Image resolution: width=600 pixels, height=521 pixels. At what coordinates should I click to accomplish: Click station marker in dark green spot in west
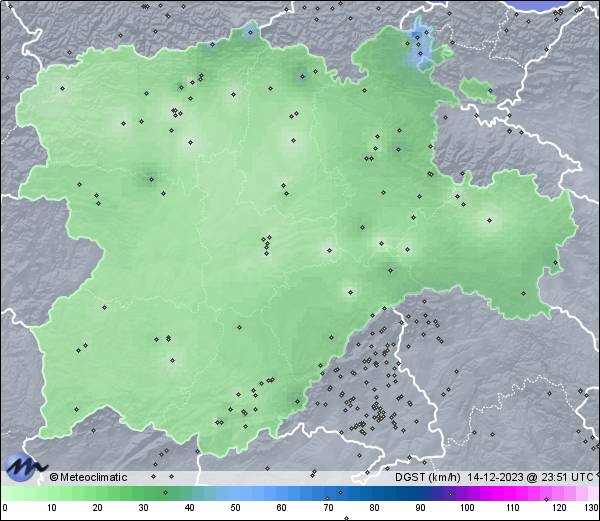[x=151, y=179]
